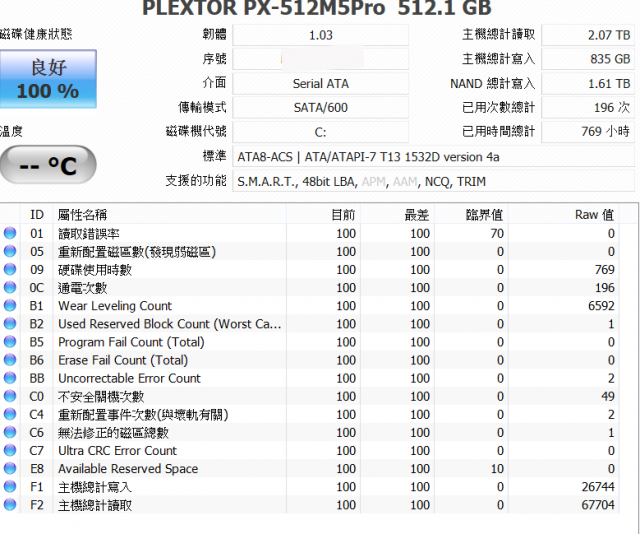Select the Wear Leveling Count attribute name

tap(115, 306)
